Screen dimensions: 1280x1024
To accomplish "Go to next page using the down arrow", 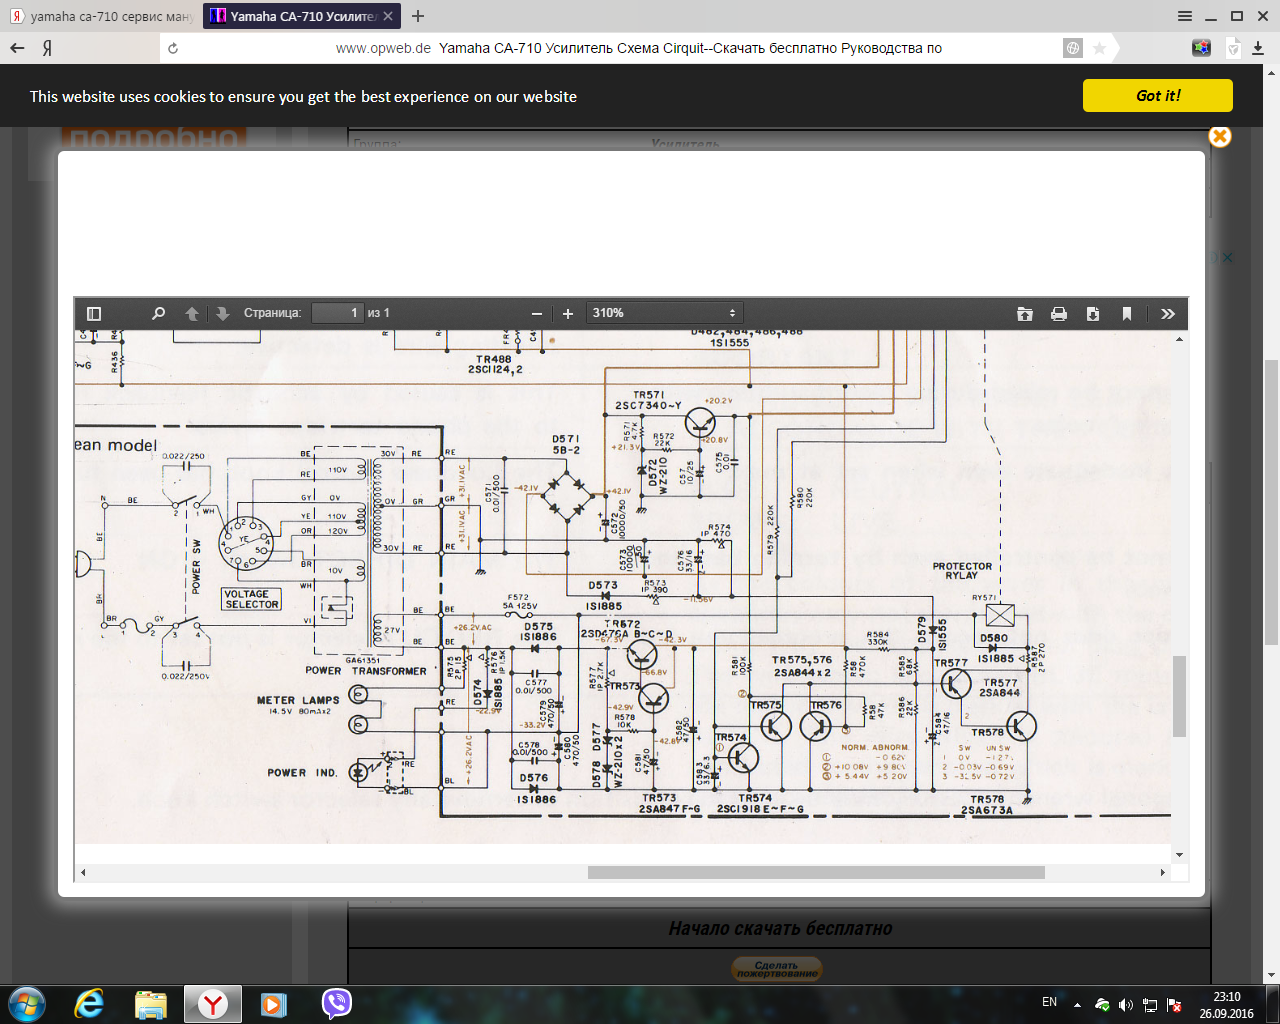I will click(222, 313).
